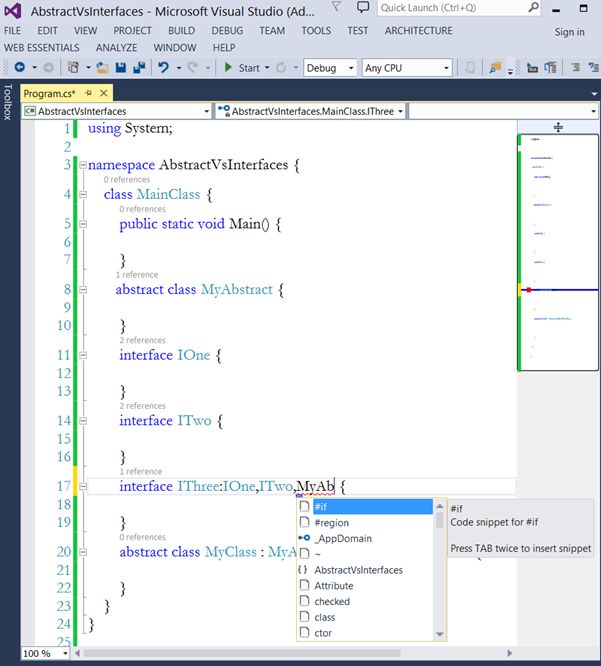Close the Program.cs tab

coord(104,93)
